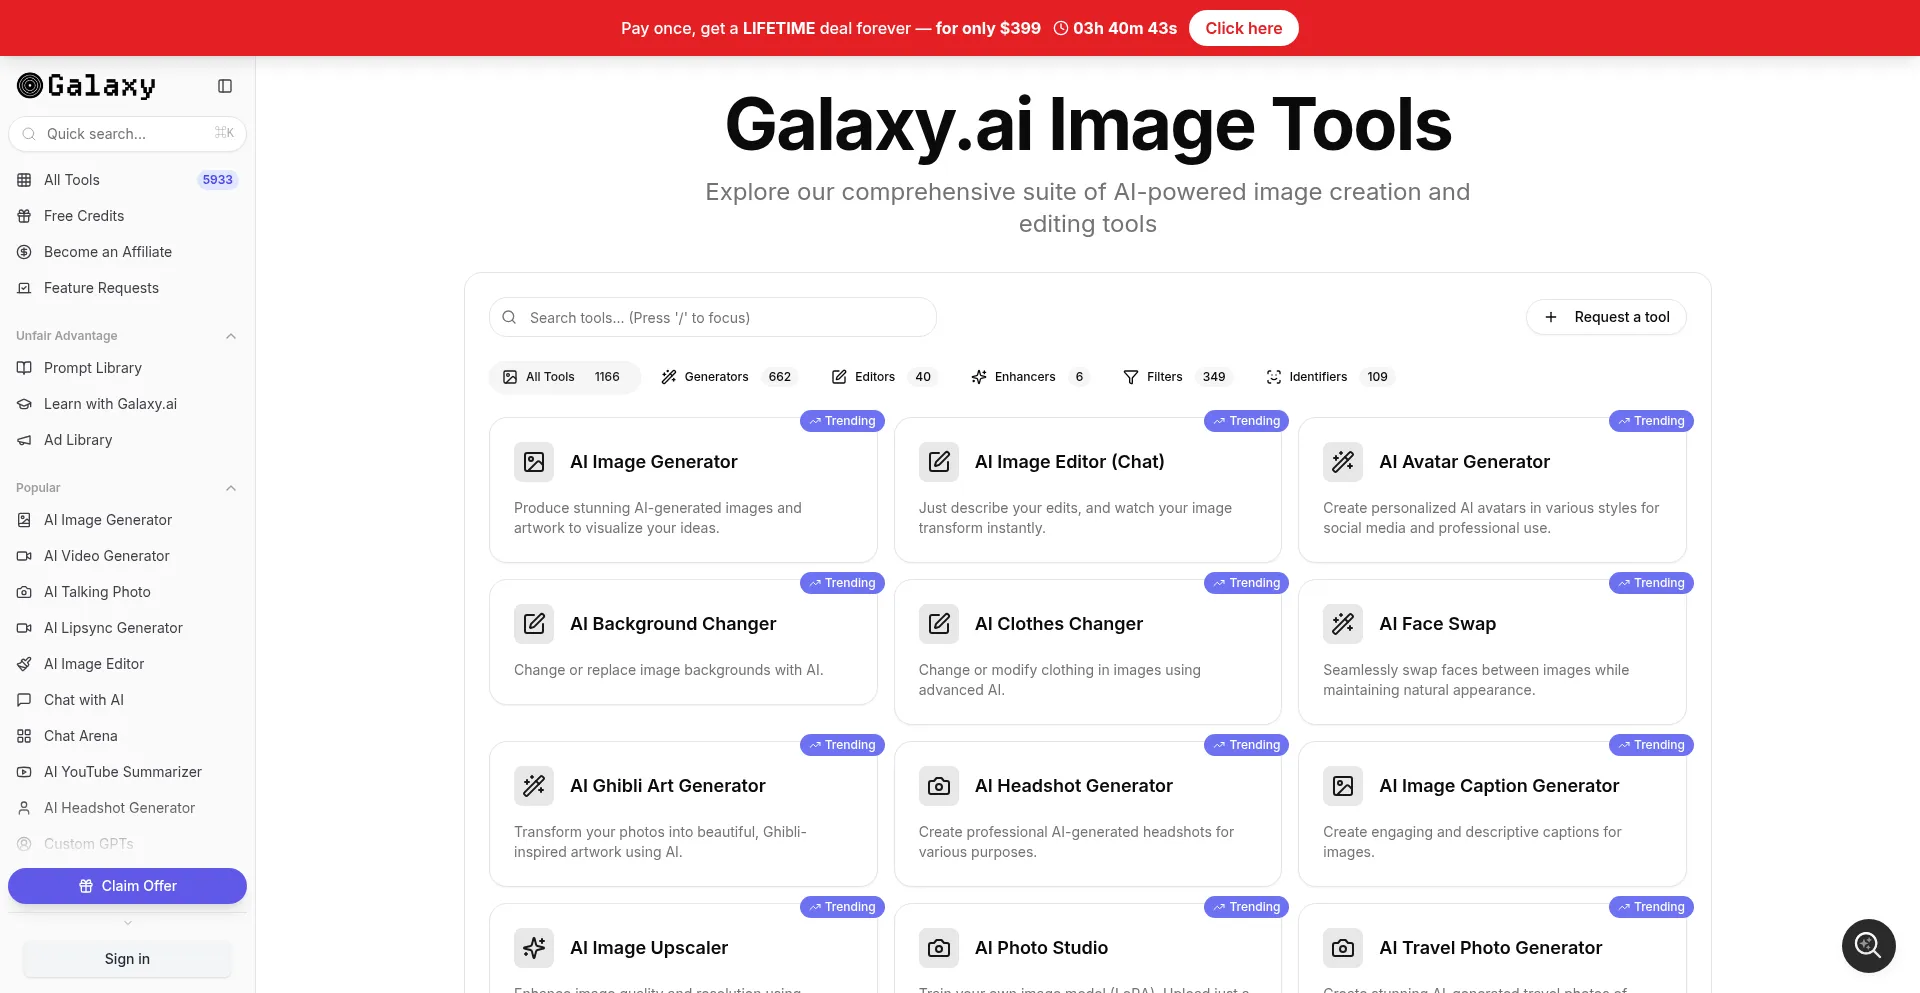Image resolution: width=1920 pixels, height=993 pixels.
Task: Click the AI Avatar Generator wand icon
Action: tap(1343, 462)
